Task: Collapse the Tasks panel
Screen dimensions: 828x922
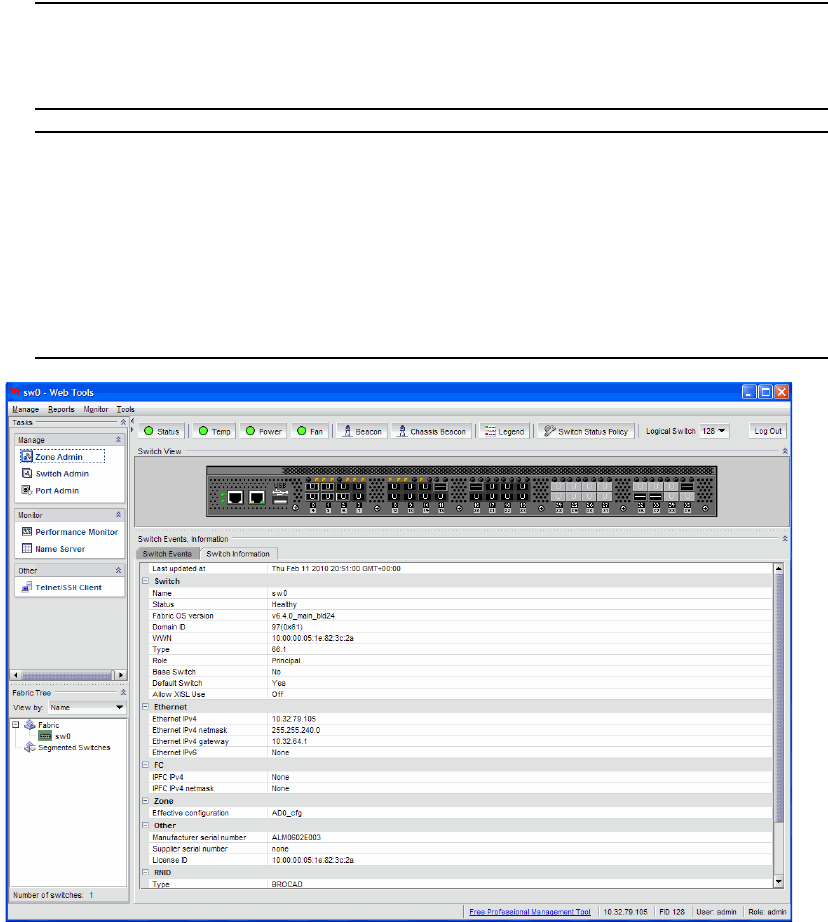Action: [x=123, y=422]
